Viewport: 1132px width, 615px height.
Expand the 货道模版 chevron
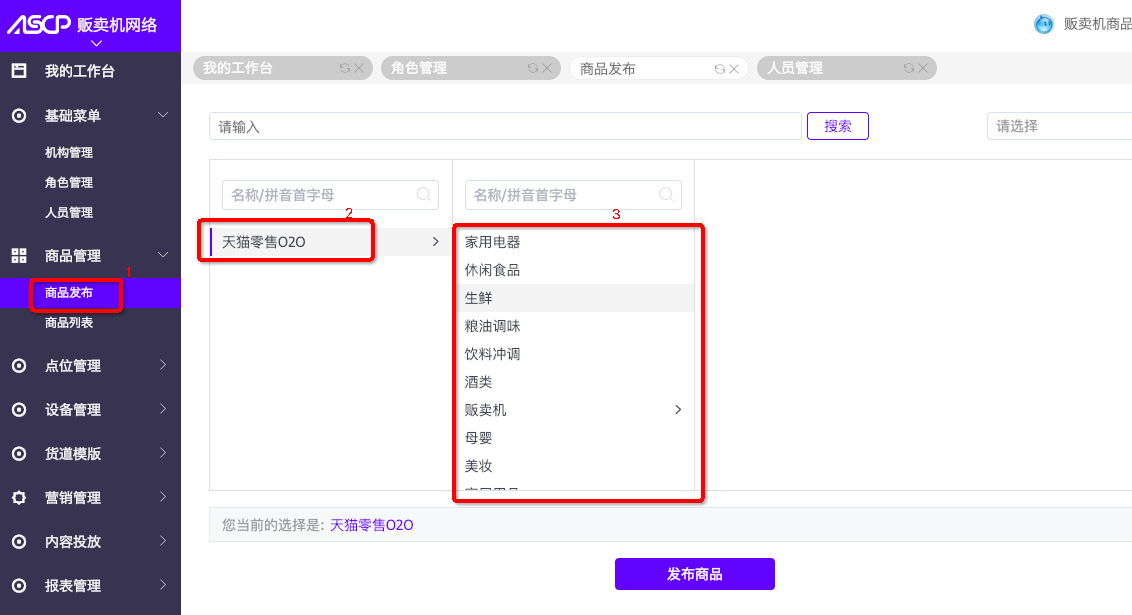click(x=163, y=453)
